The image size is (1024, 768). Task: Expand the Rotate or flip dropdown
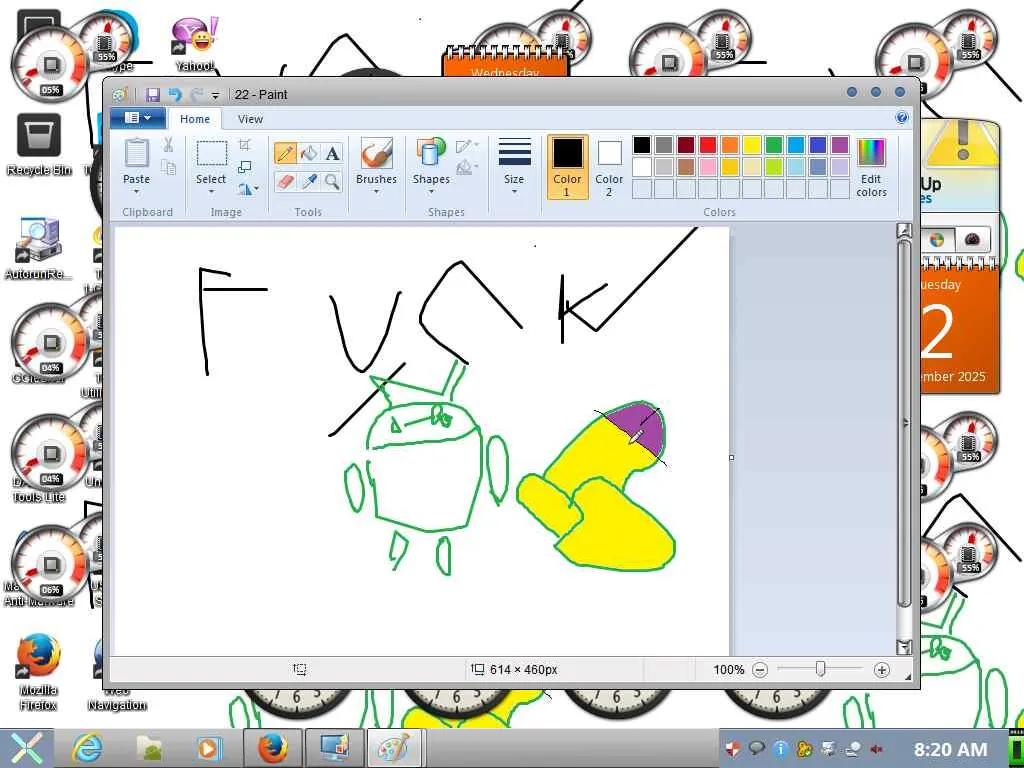point(248,189)
